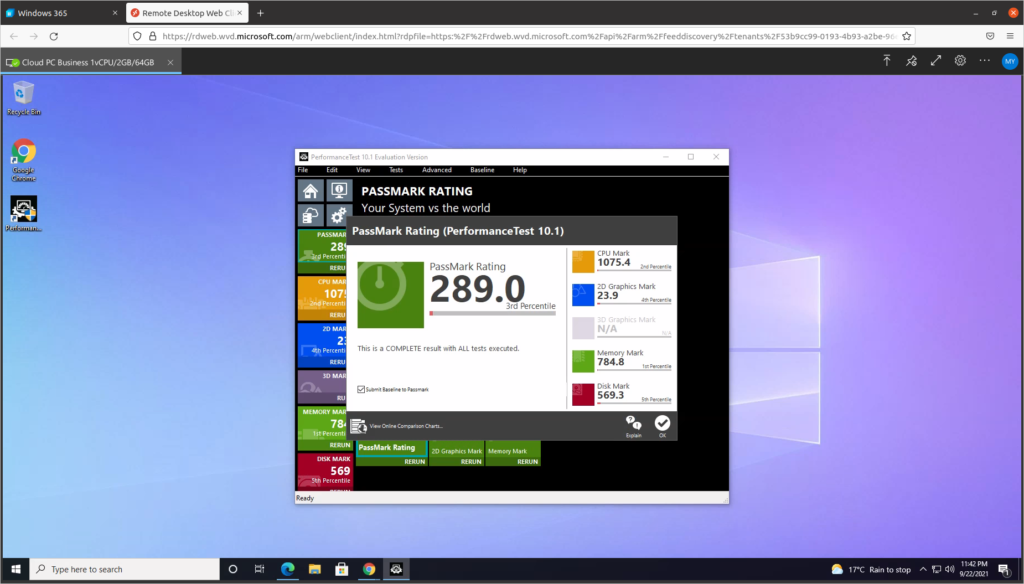Click the taskbar clock showing 11:42 PM
Image resolution: width=1024 pixels, height=584 pixels.
(x=974, y=569)
